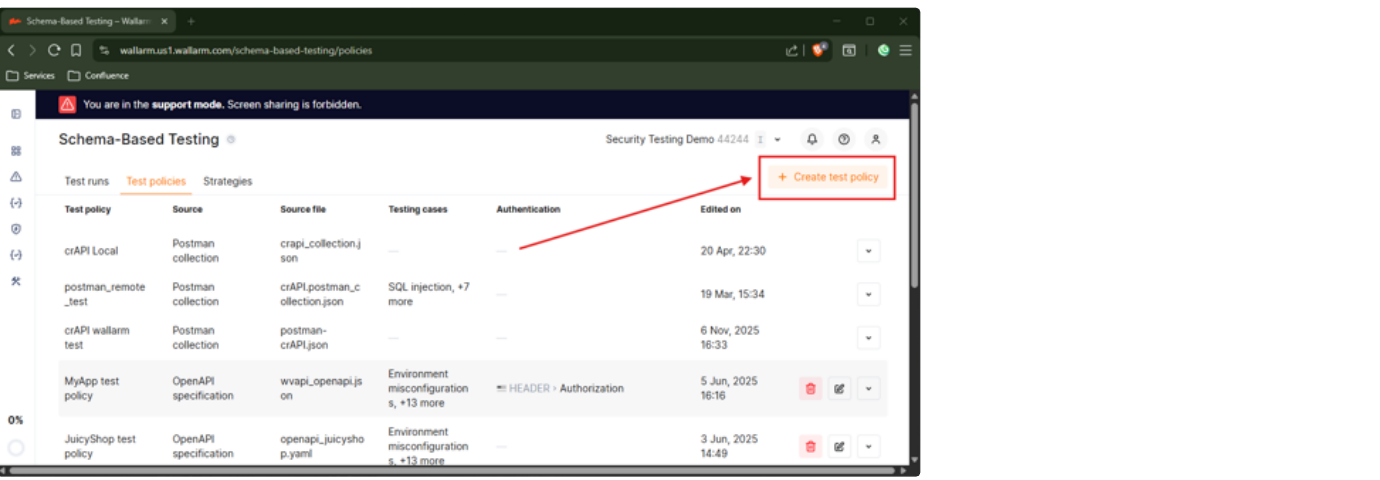Delete the MyApp test policy
Viewport: 1380px width, 480px height.
pos(811,389)
